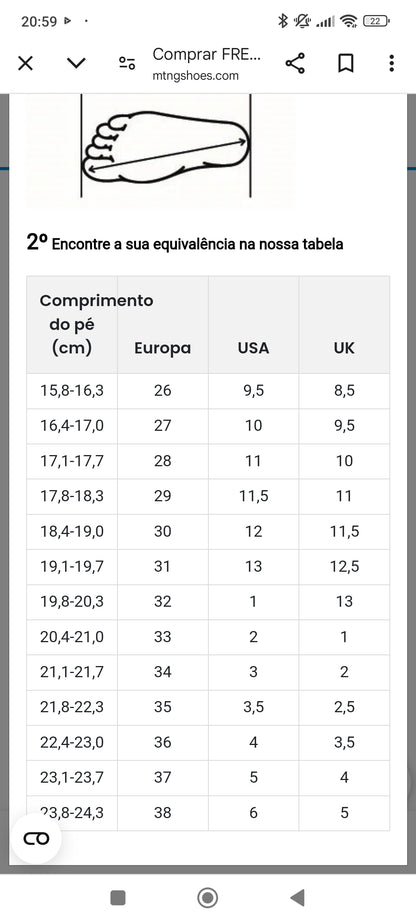Close the browser custom tab

[25, 63]
